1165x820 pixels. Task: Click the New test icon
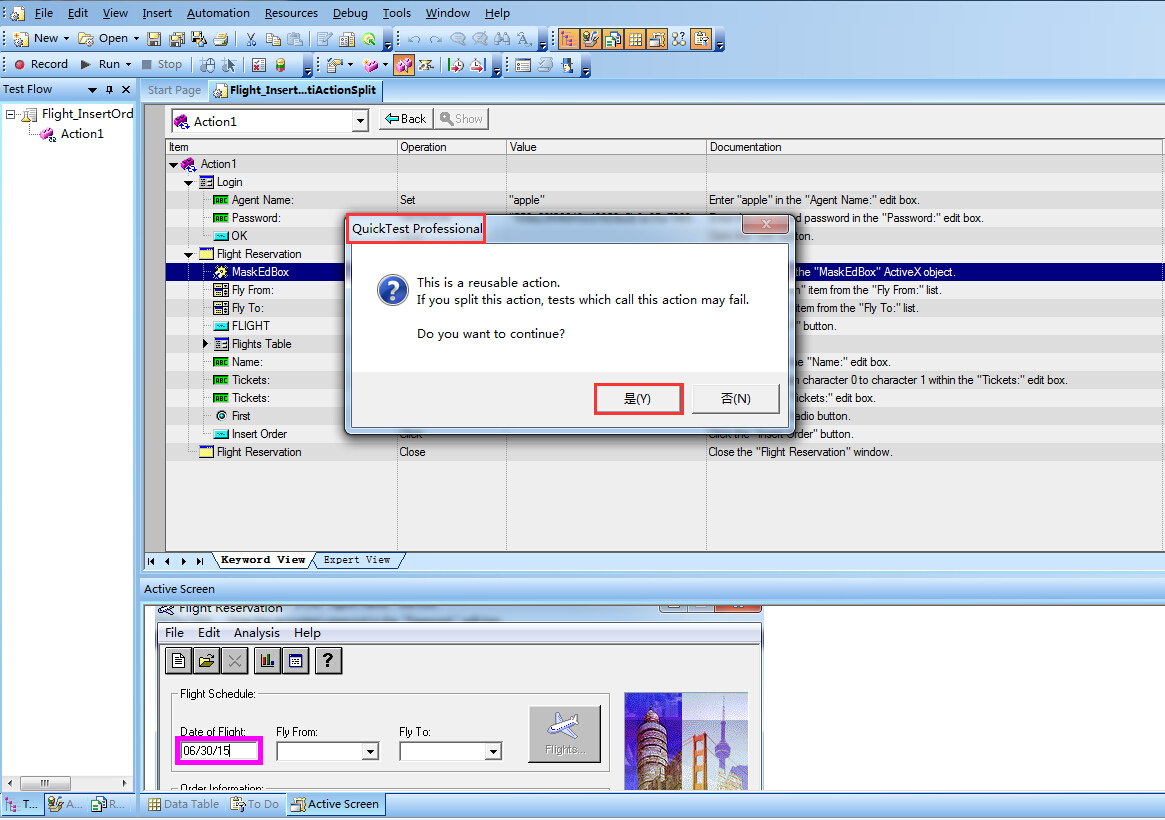click(x=21, y=39)
